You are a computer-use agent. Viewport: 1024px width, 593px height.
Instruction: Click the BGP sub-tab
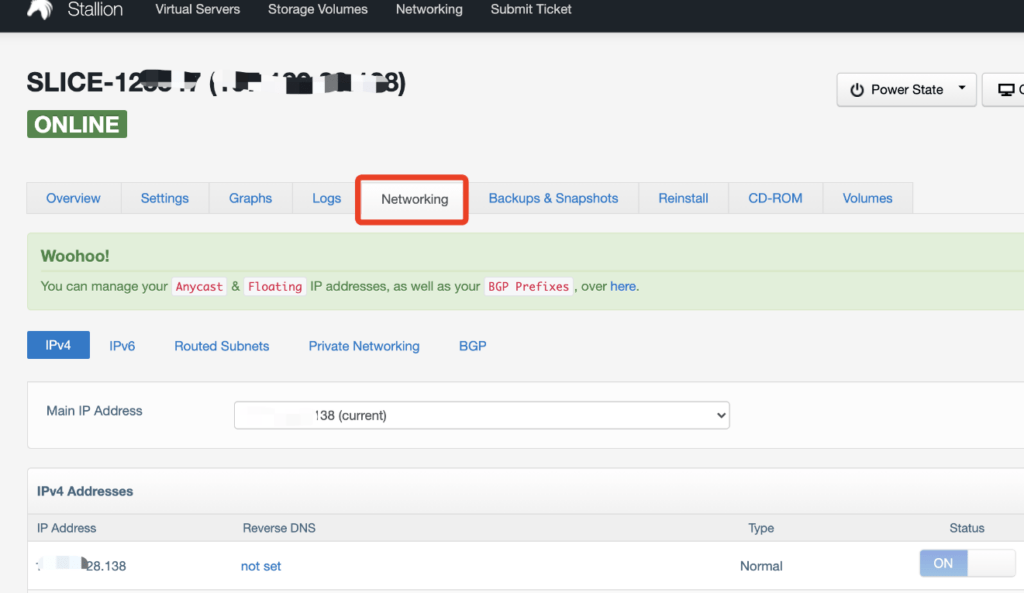click(472, 346)
